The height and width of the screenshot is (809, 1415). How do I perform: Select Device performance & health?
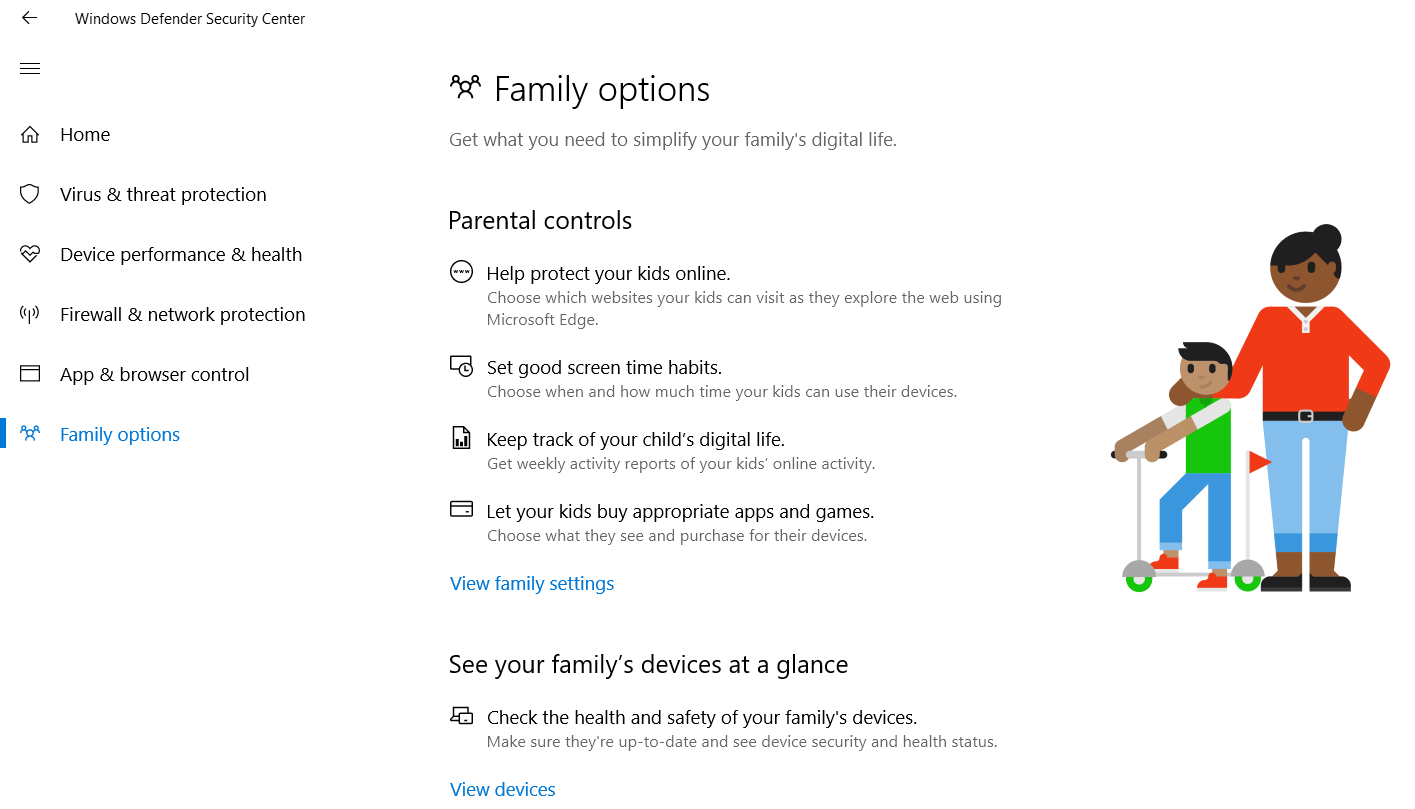(x=181, y=254)
